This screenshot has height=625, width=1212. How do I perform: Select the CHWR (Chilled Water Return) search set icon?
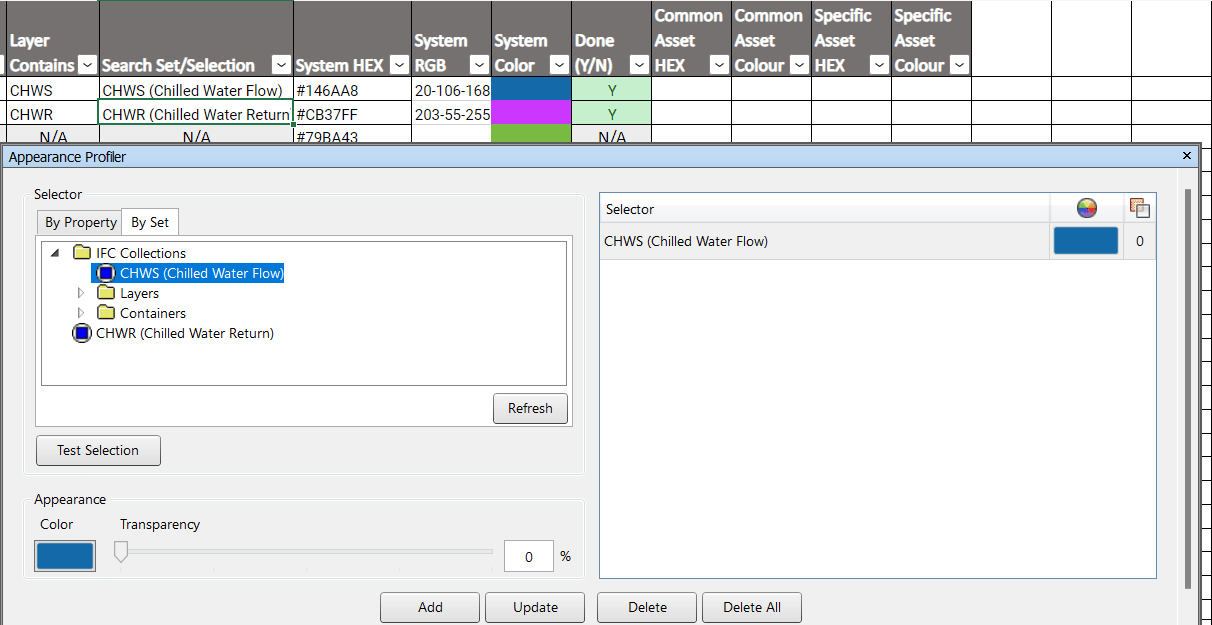[x=81, y=333]
